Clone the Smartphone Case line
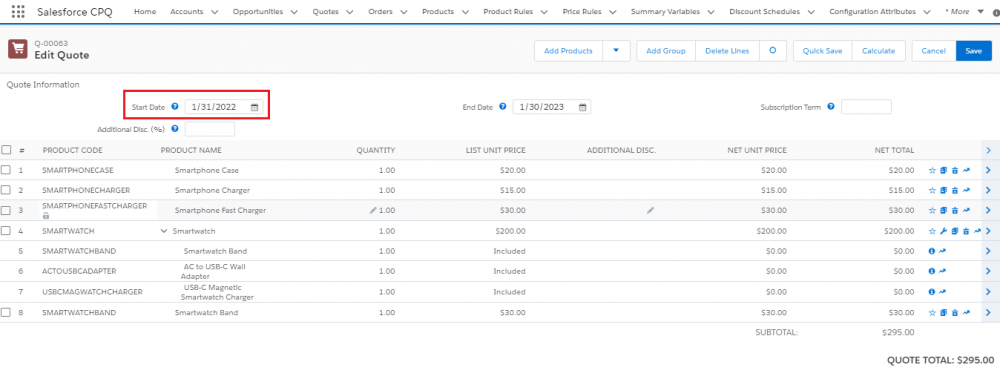1000x376 pixels. (x=943, y=170)
